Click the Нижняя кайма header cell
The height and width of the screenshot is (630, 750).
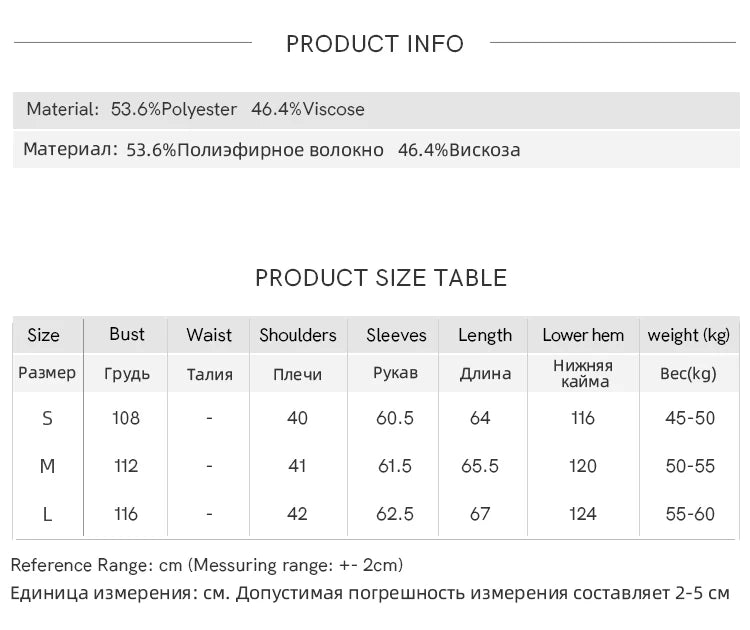583,373
